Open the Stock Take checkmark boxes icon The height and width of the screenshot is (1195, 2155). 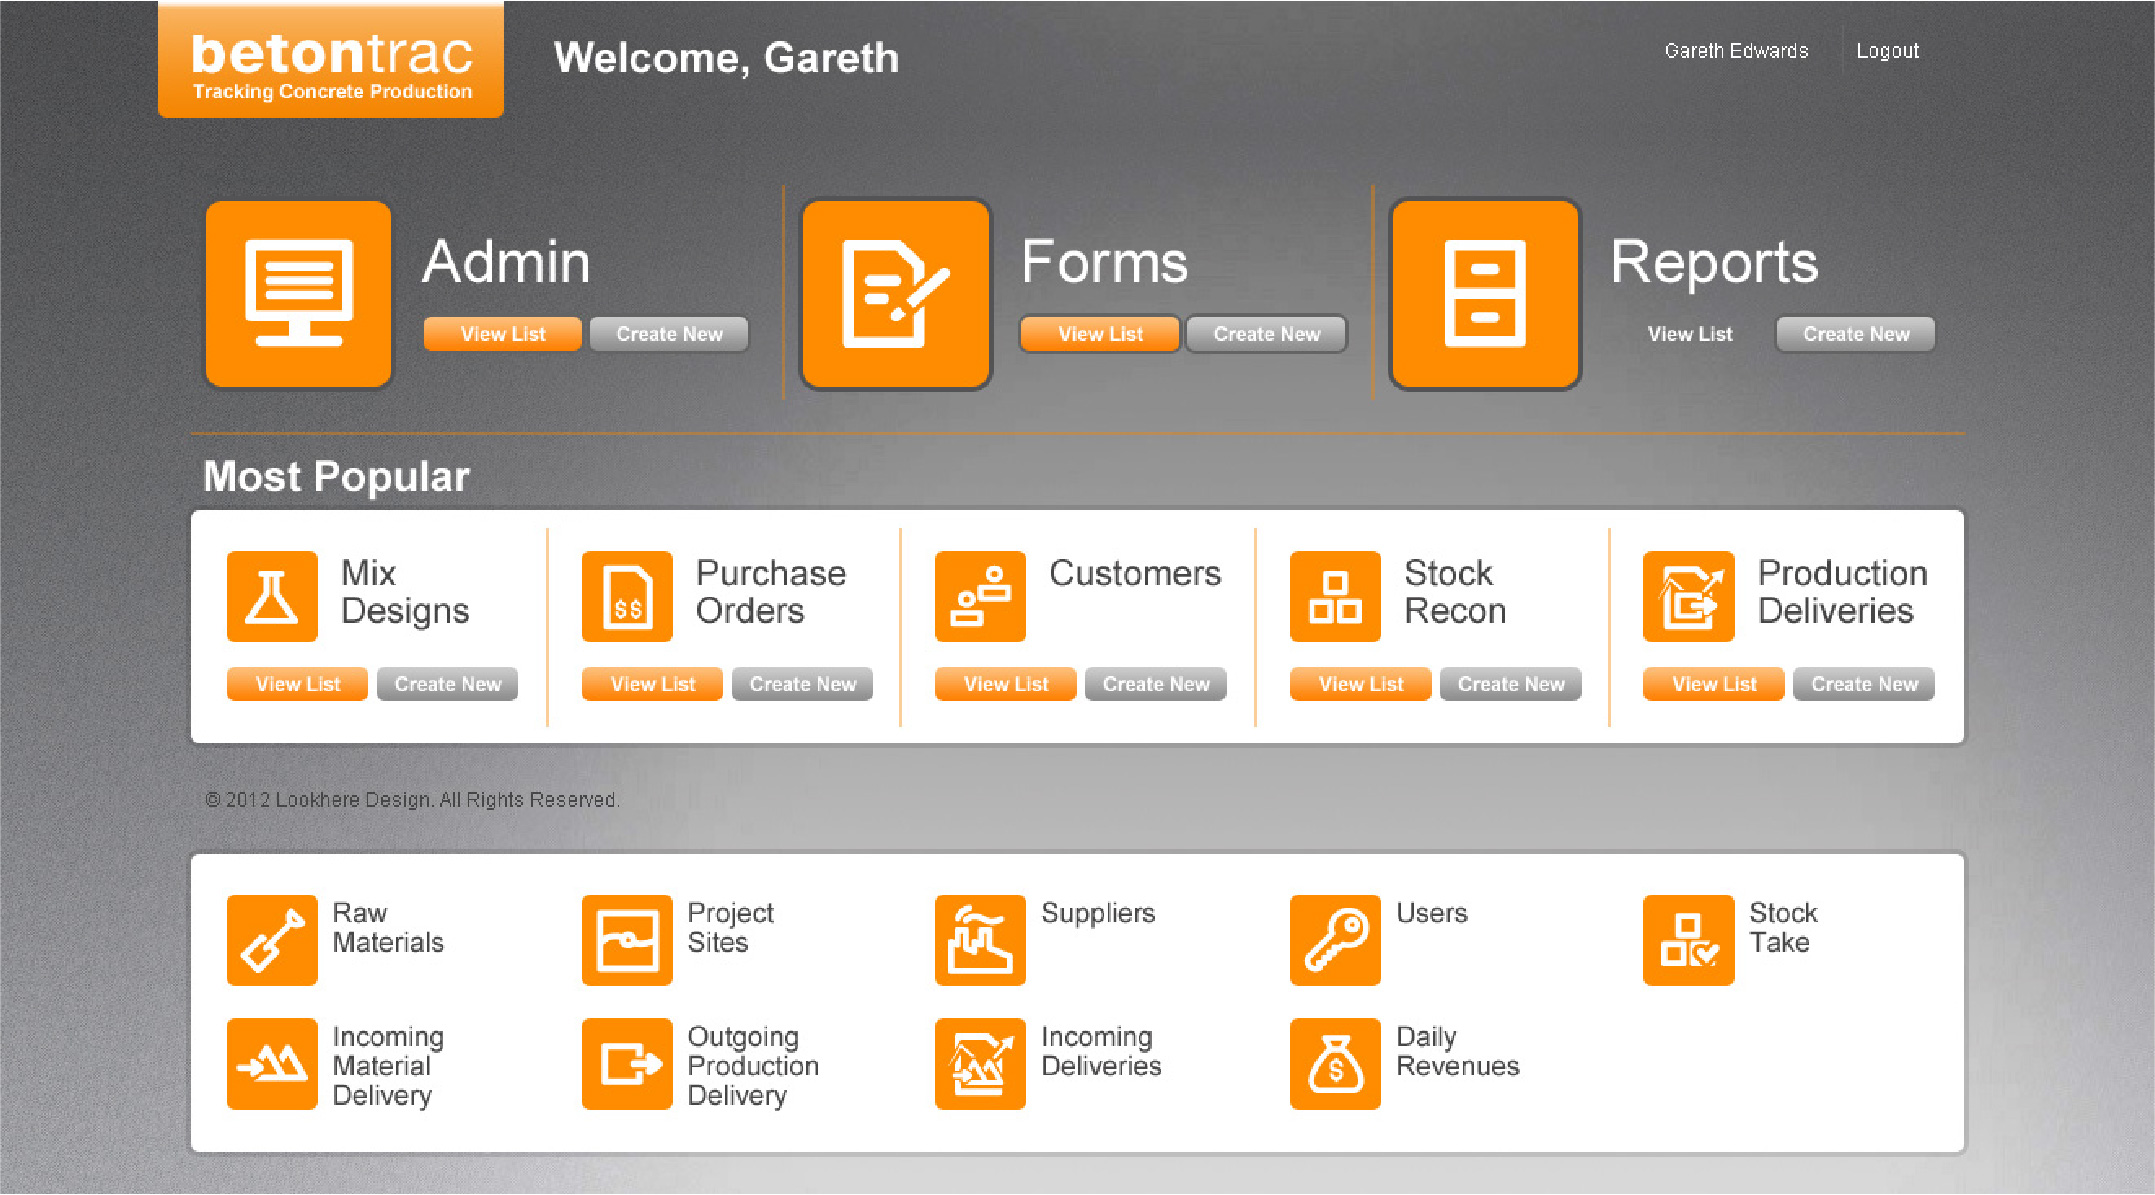(1688, 940)
